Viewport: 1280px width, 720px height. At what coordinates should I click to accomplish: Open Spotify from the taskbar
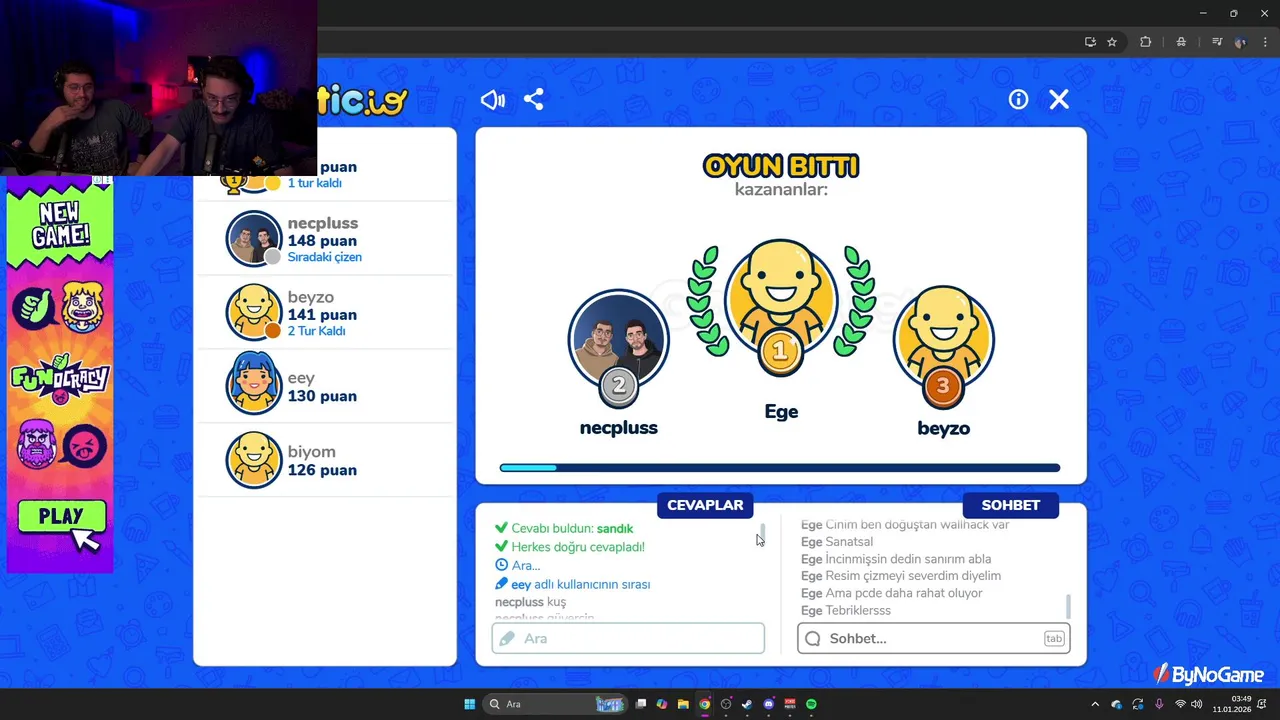coord(811,704)
